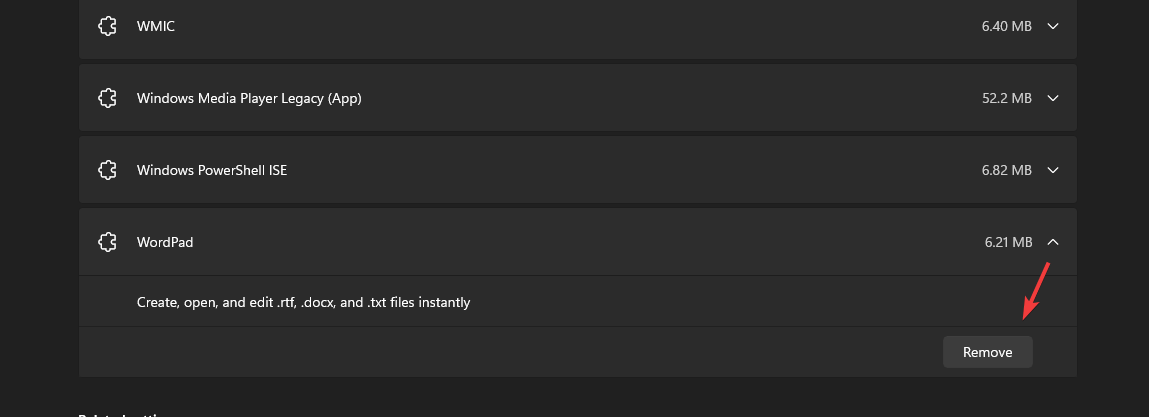Collapse the WordPad entry chevron
Viewport: 1149px width, 417px height.
pos(1052,242)
